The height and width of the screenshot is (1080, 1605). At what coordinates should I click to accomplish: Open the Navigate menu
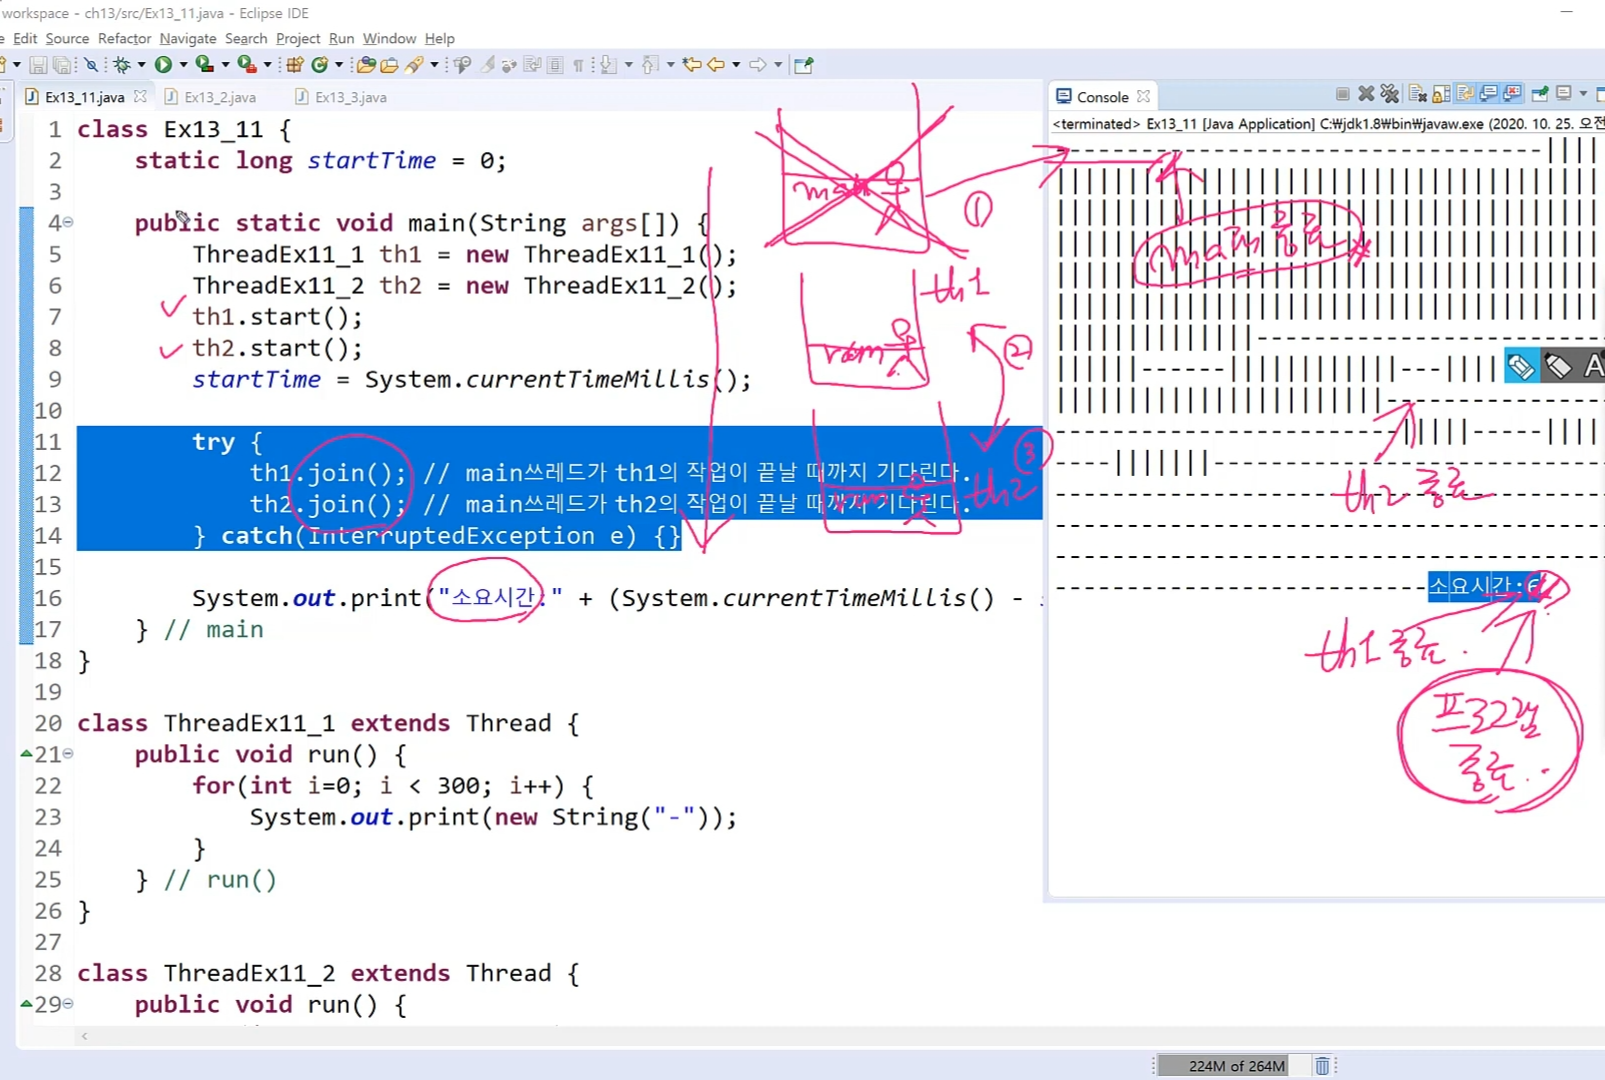tap(188, 38)
